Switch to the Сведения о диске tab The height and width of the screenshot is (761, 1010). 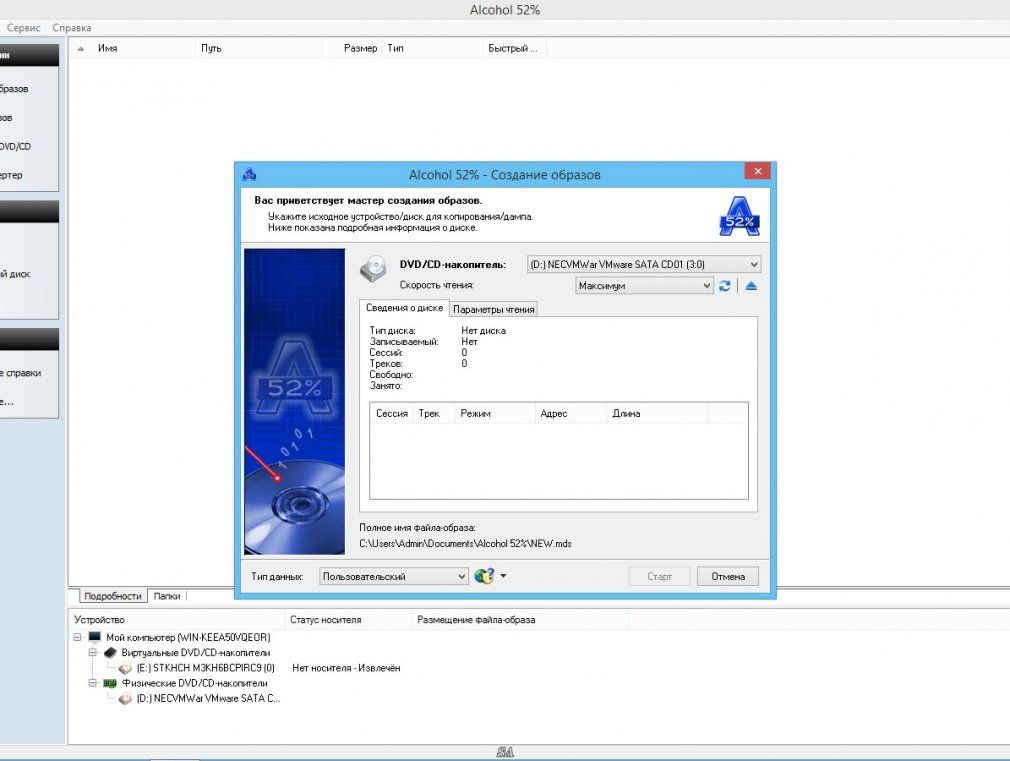click(x=405, y=308)
